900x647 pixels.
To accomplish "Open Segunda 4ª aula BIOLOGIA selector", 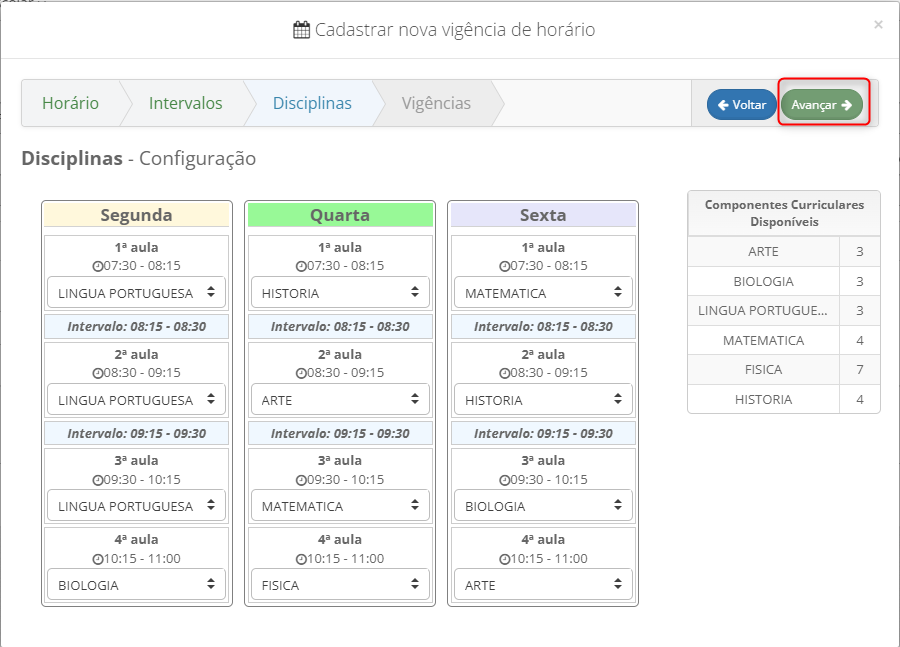I will [x=137, y=584].
